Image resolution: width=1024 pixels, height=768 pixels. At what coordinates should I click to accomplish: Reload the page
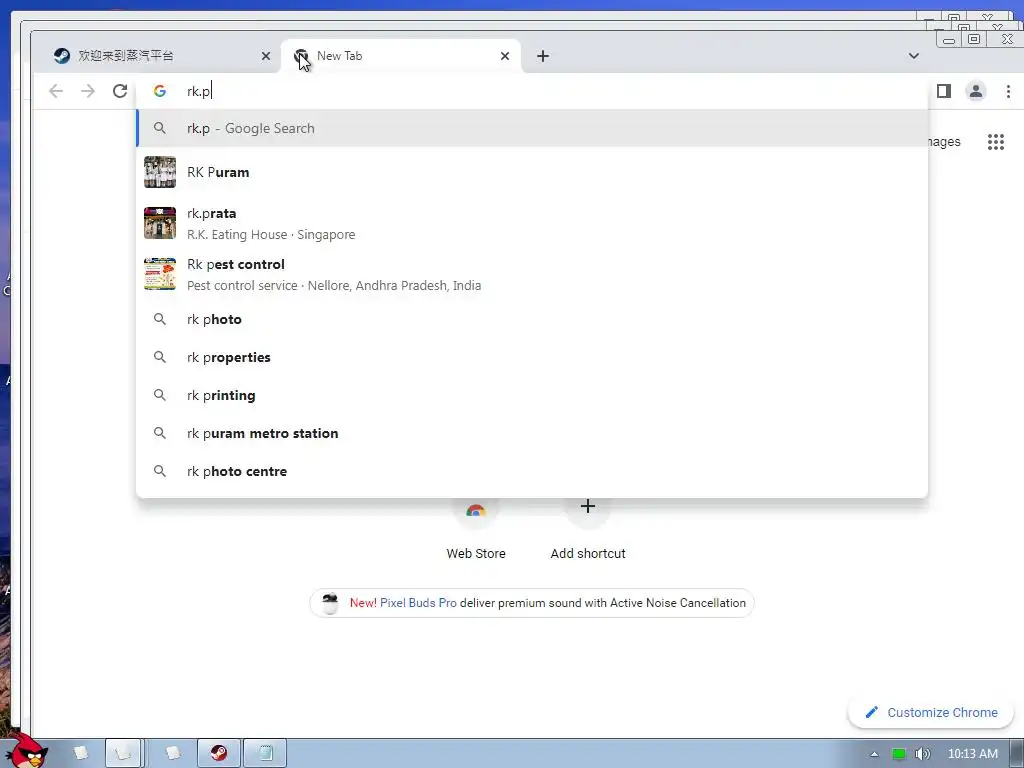[x=120, y=91]
